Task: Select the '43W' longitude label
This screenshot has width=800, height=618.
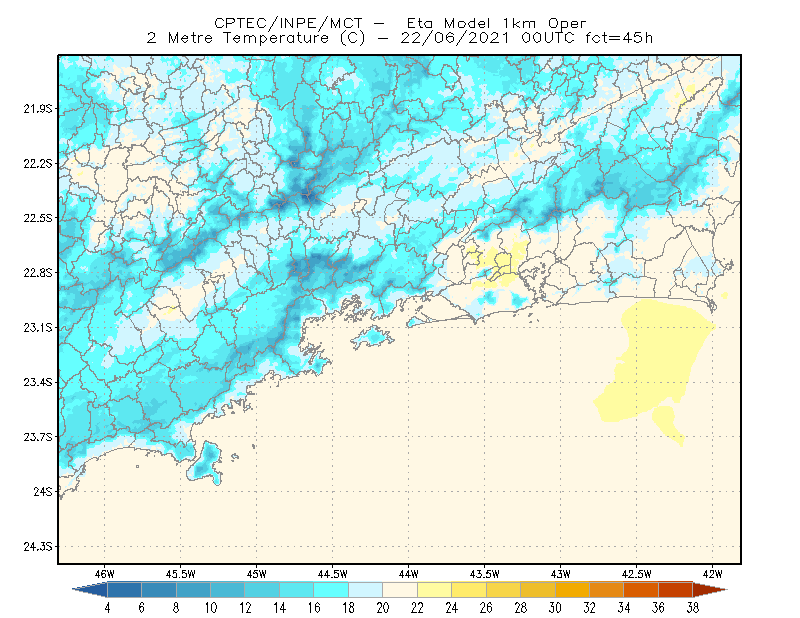Action: tap(561, 574)
